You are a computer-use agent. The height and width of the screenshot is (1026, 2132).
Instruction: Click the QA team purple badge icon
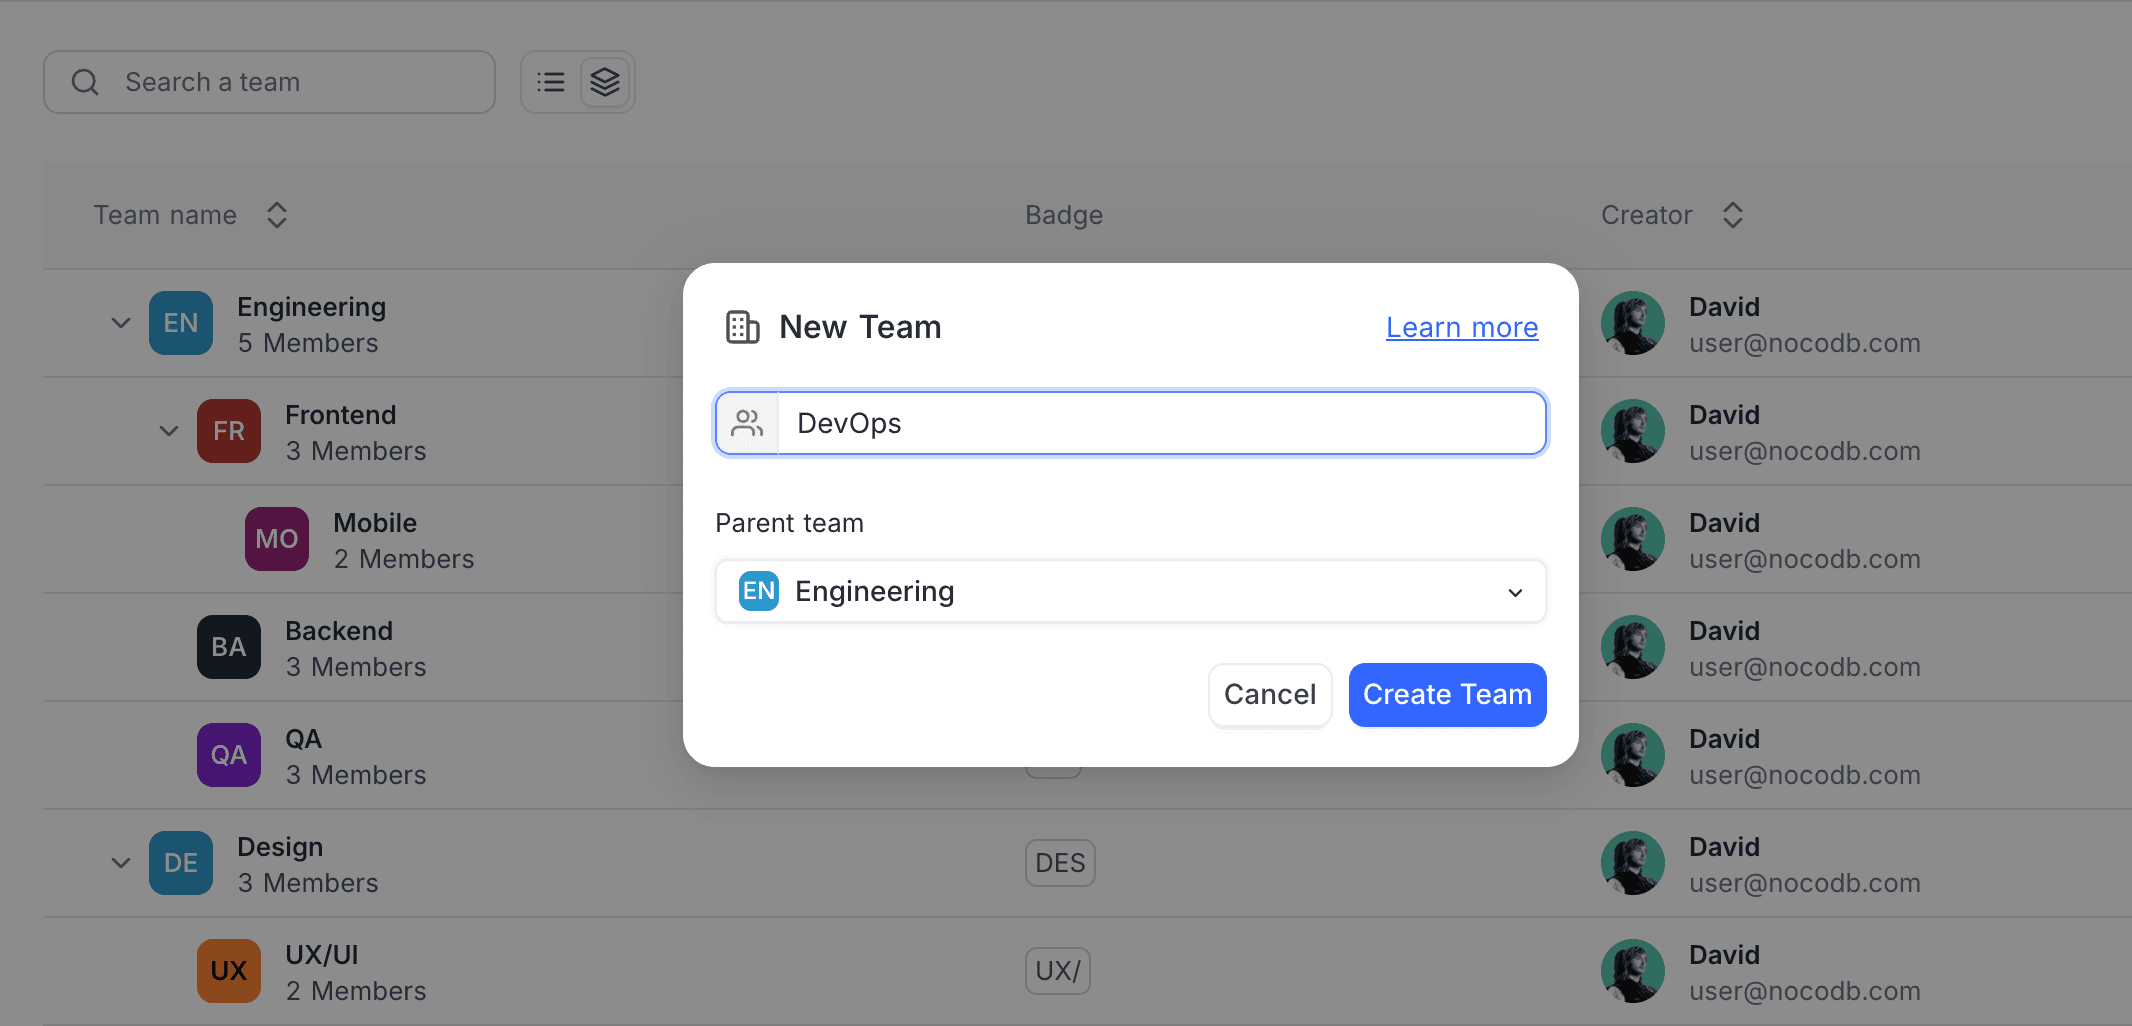point(229,755)
